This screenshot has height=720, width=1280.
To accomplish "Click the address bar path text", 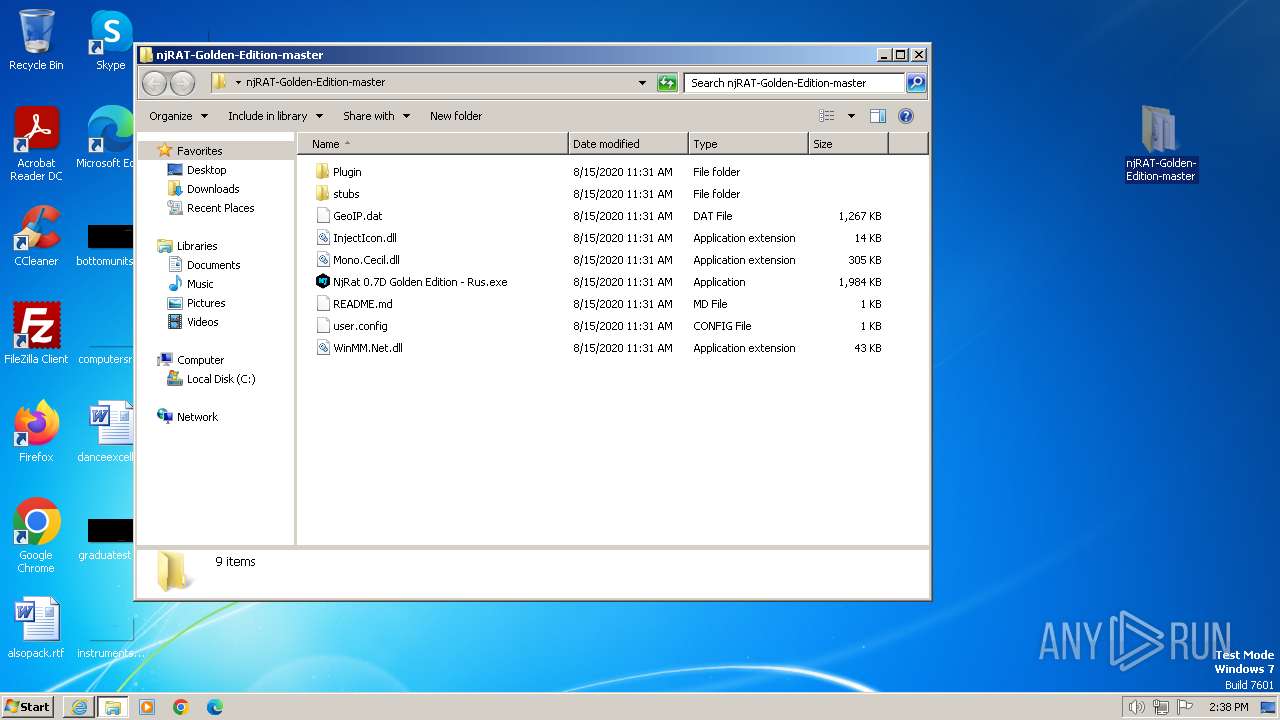I will click(x=315, y=83).
